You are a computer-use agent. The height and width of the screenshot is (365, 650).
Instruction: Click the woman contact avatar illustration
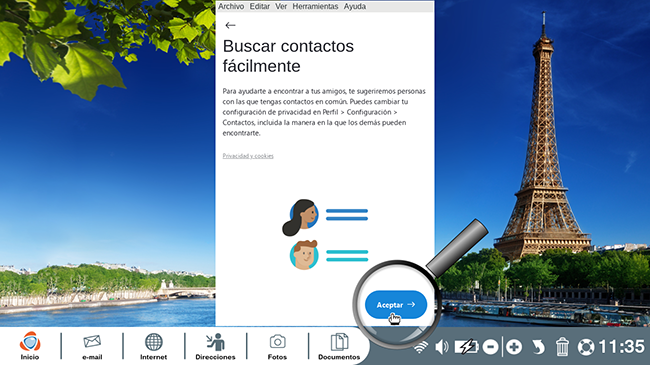[301, 217]
